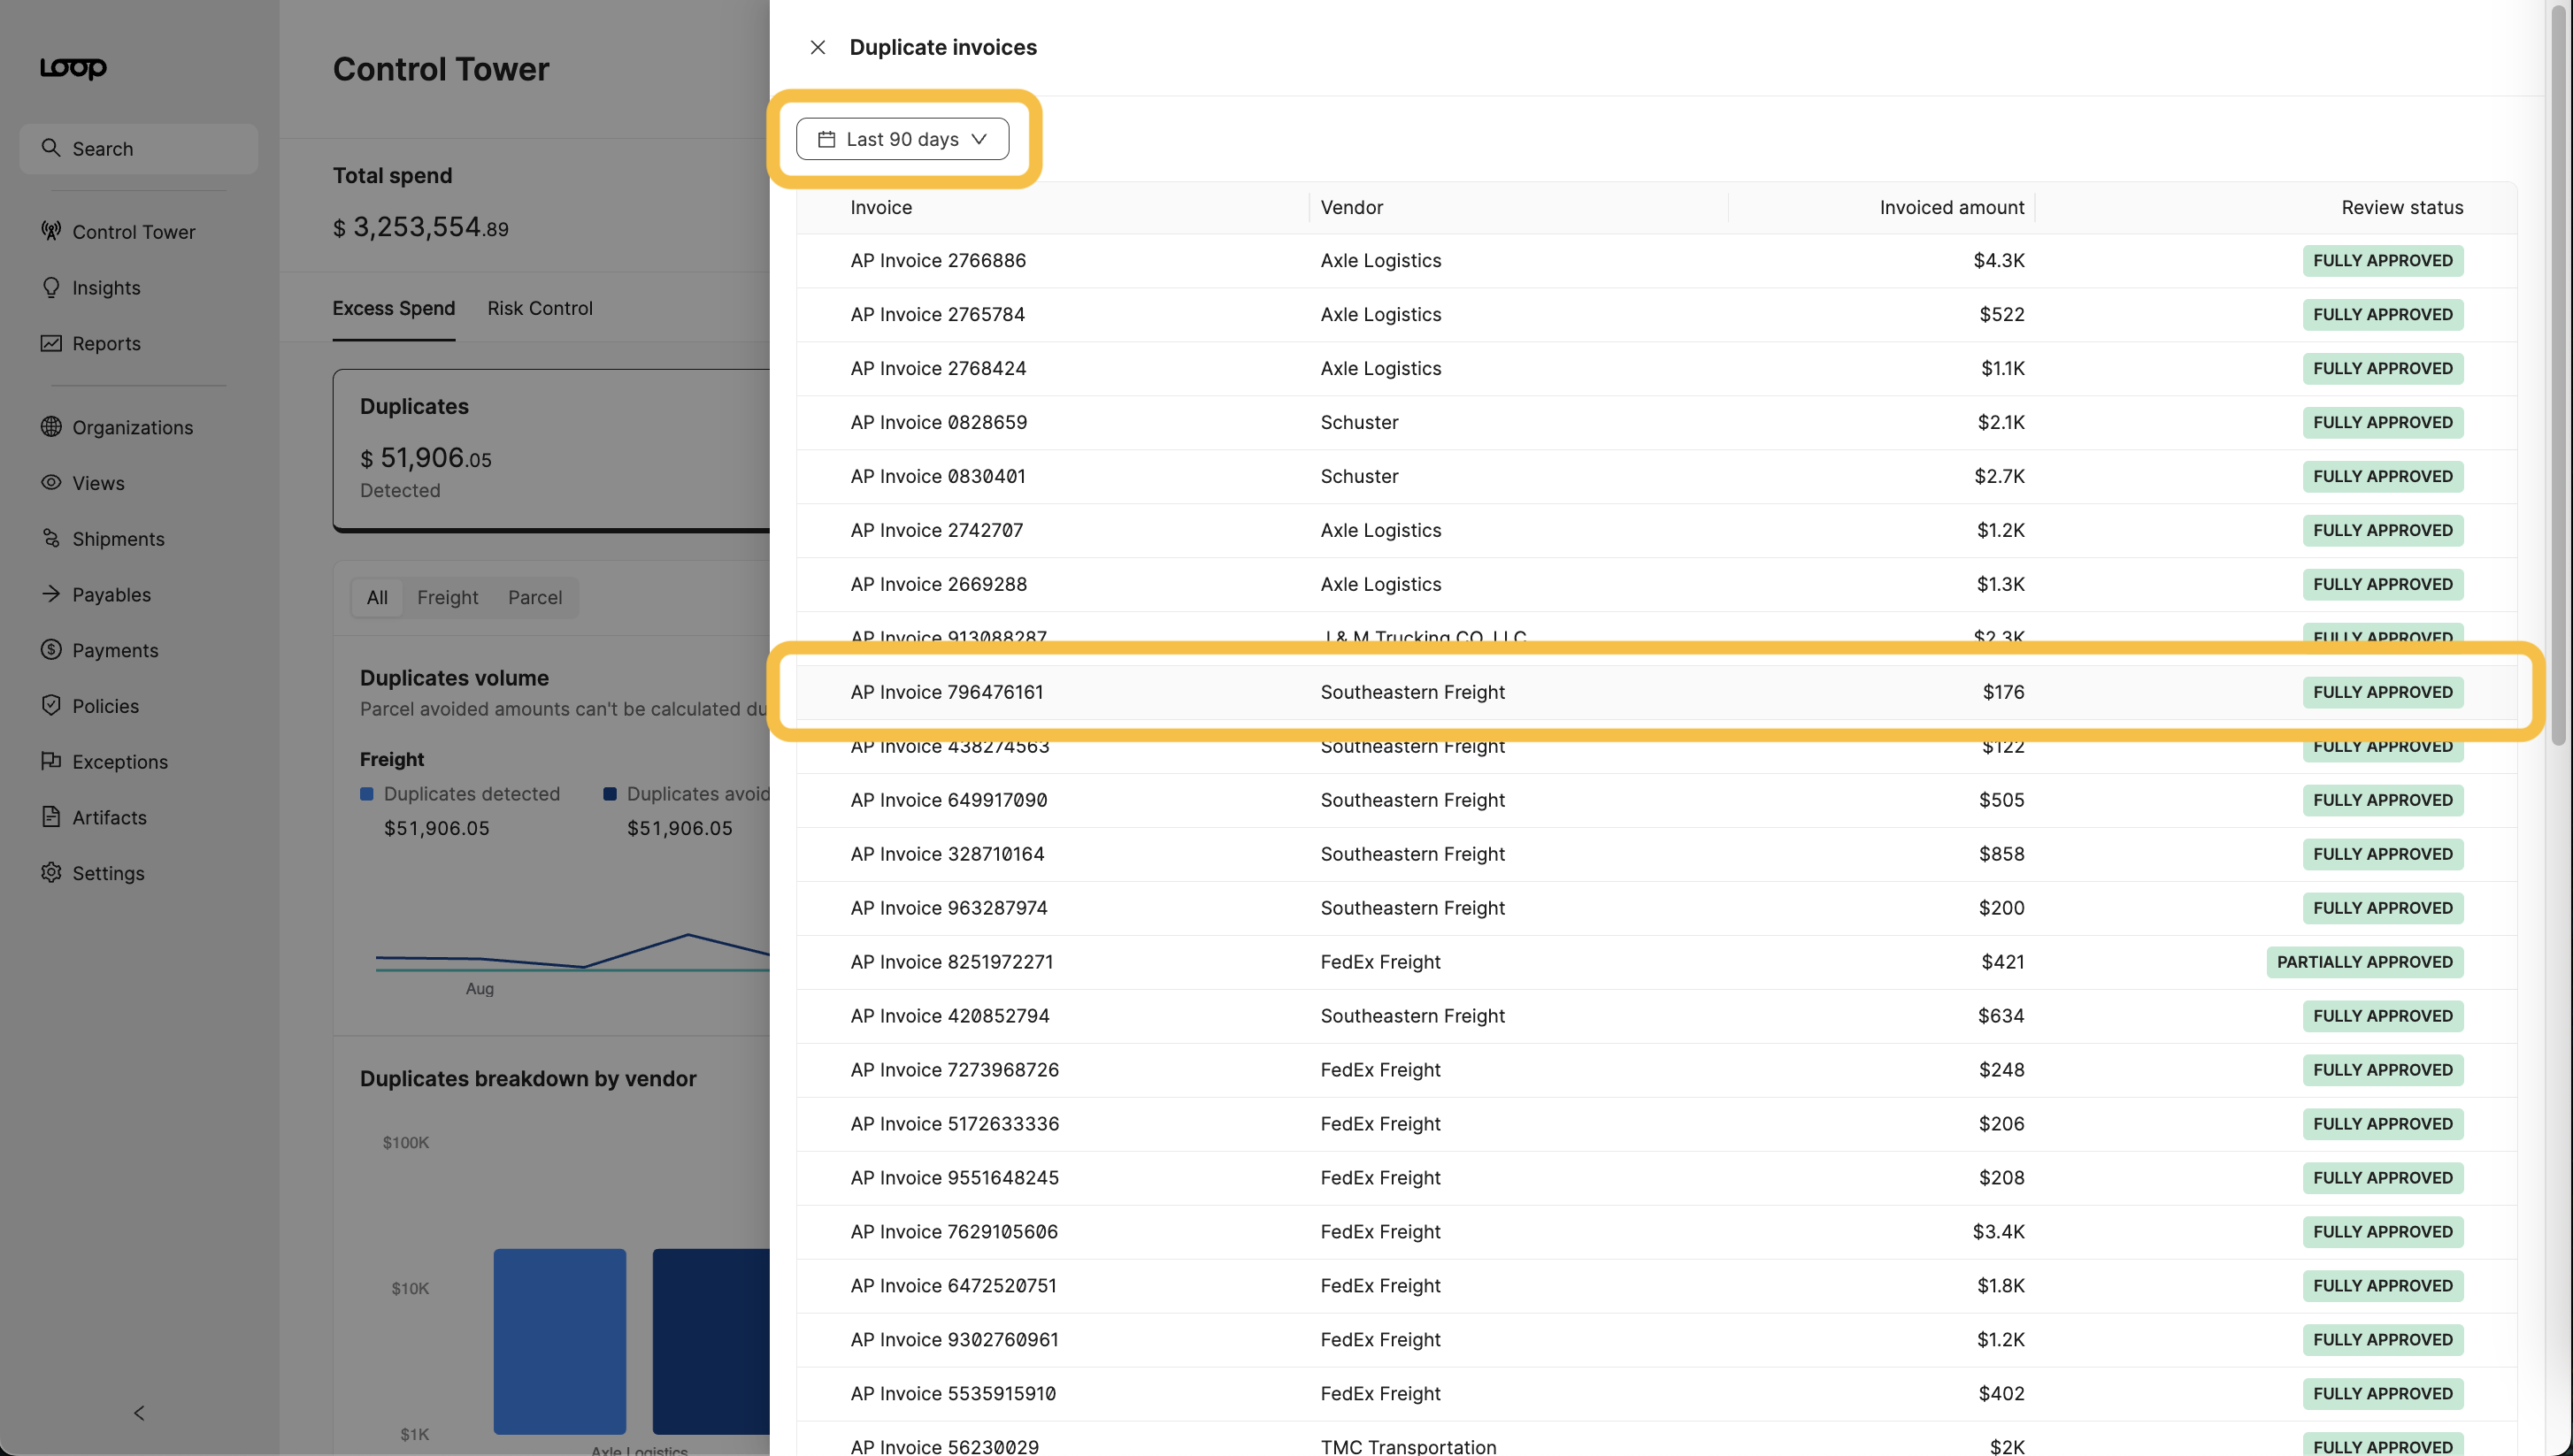Click the PARTIALLY APPROVED status badge
The width and height of the screenshot is (2573, 1456).
point(2365,963)
